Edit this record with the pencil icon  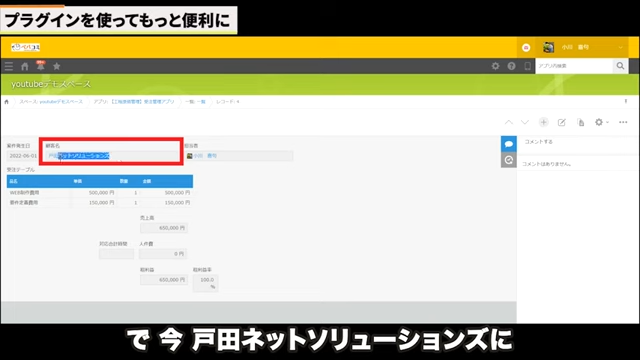coord(562,122)
